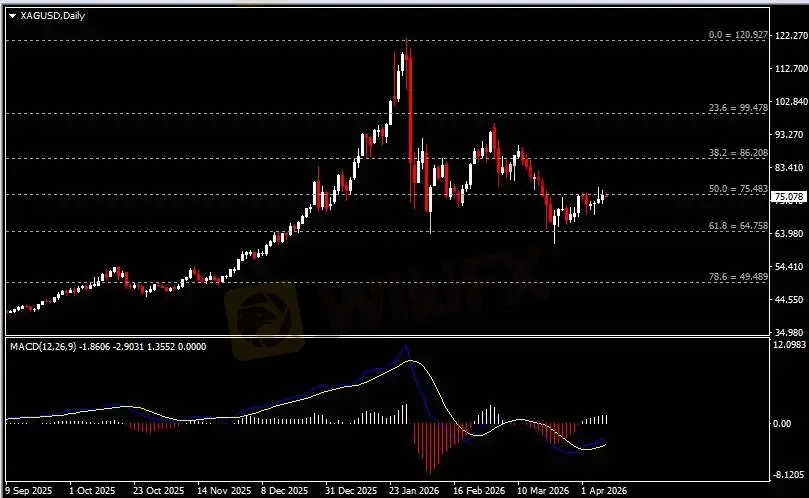
Task: Click the MACD zero level 0.00
Action: 782,424
